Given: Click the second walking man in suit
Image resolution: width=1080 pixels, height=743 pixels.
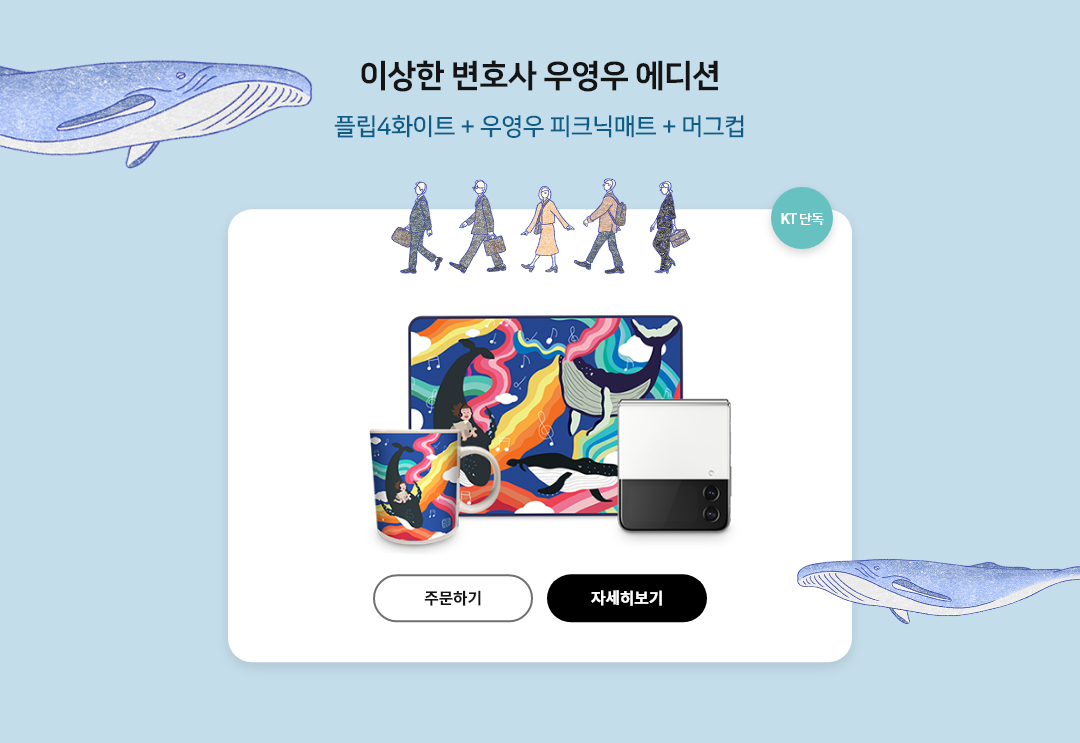Looking at the screenshot, I should (480, 227).
